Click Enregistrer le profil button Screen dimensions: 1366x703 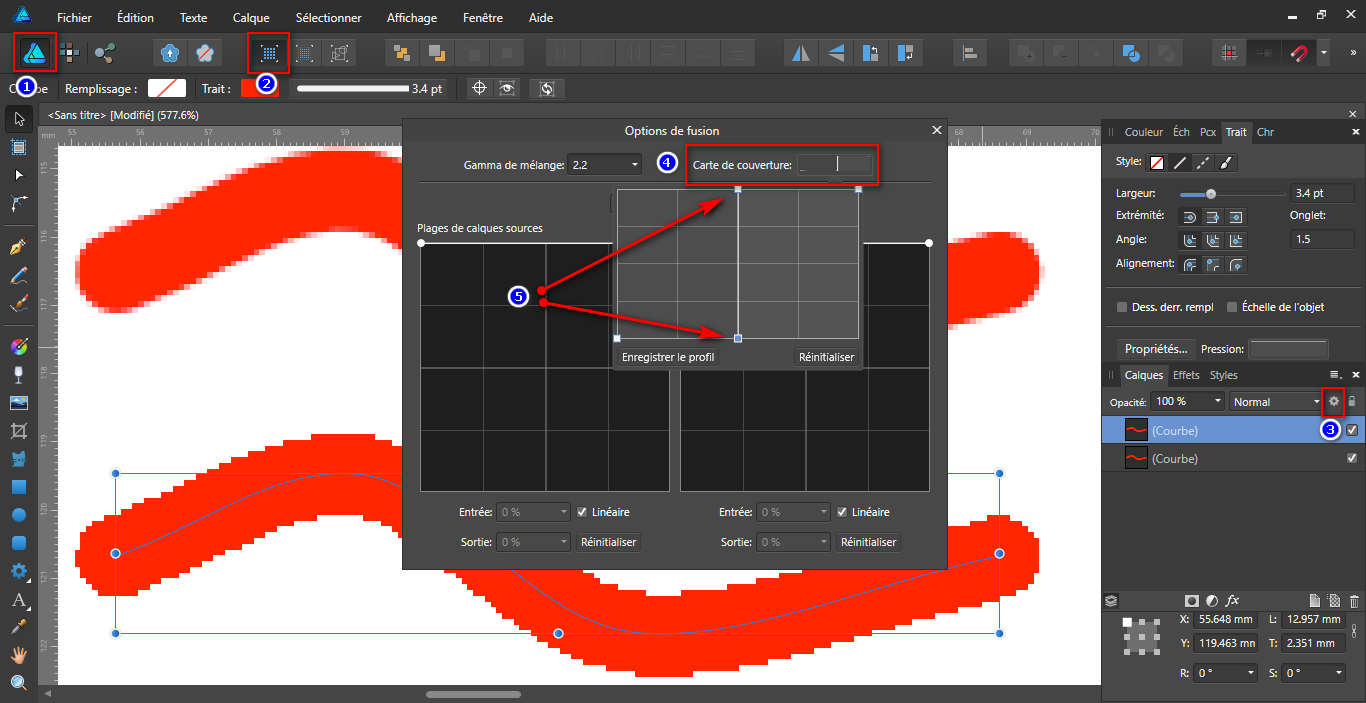(x=668, y=357)
